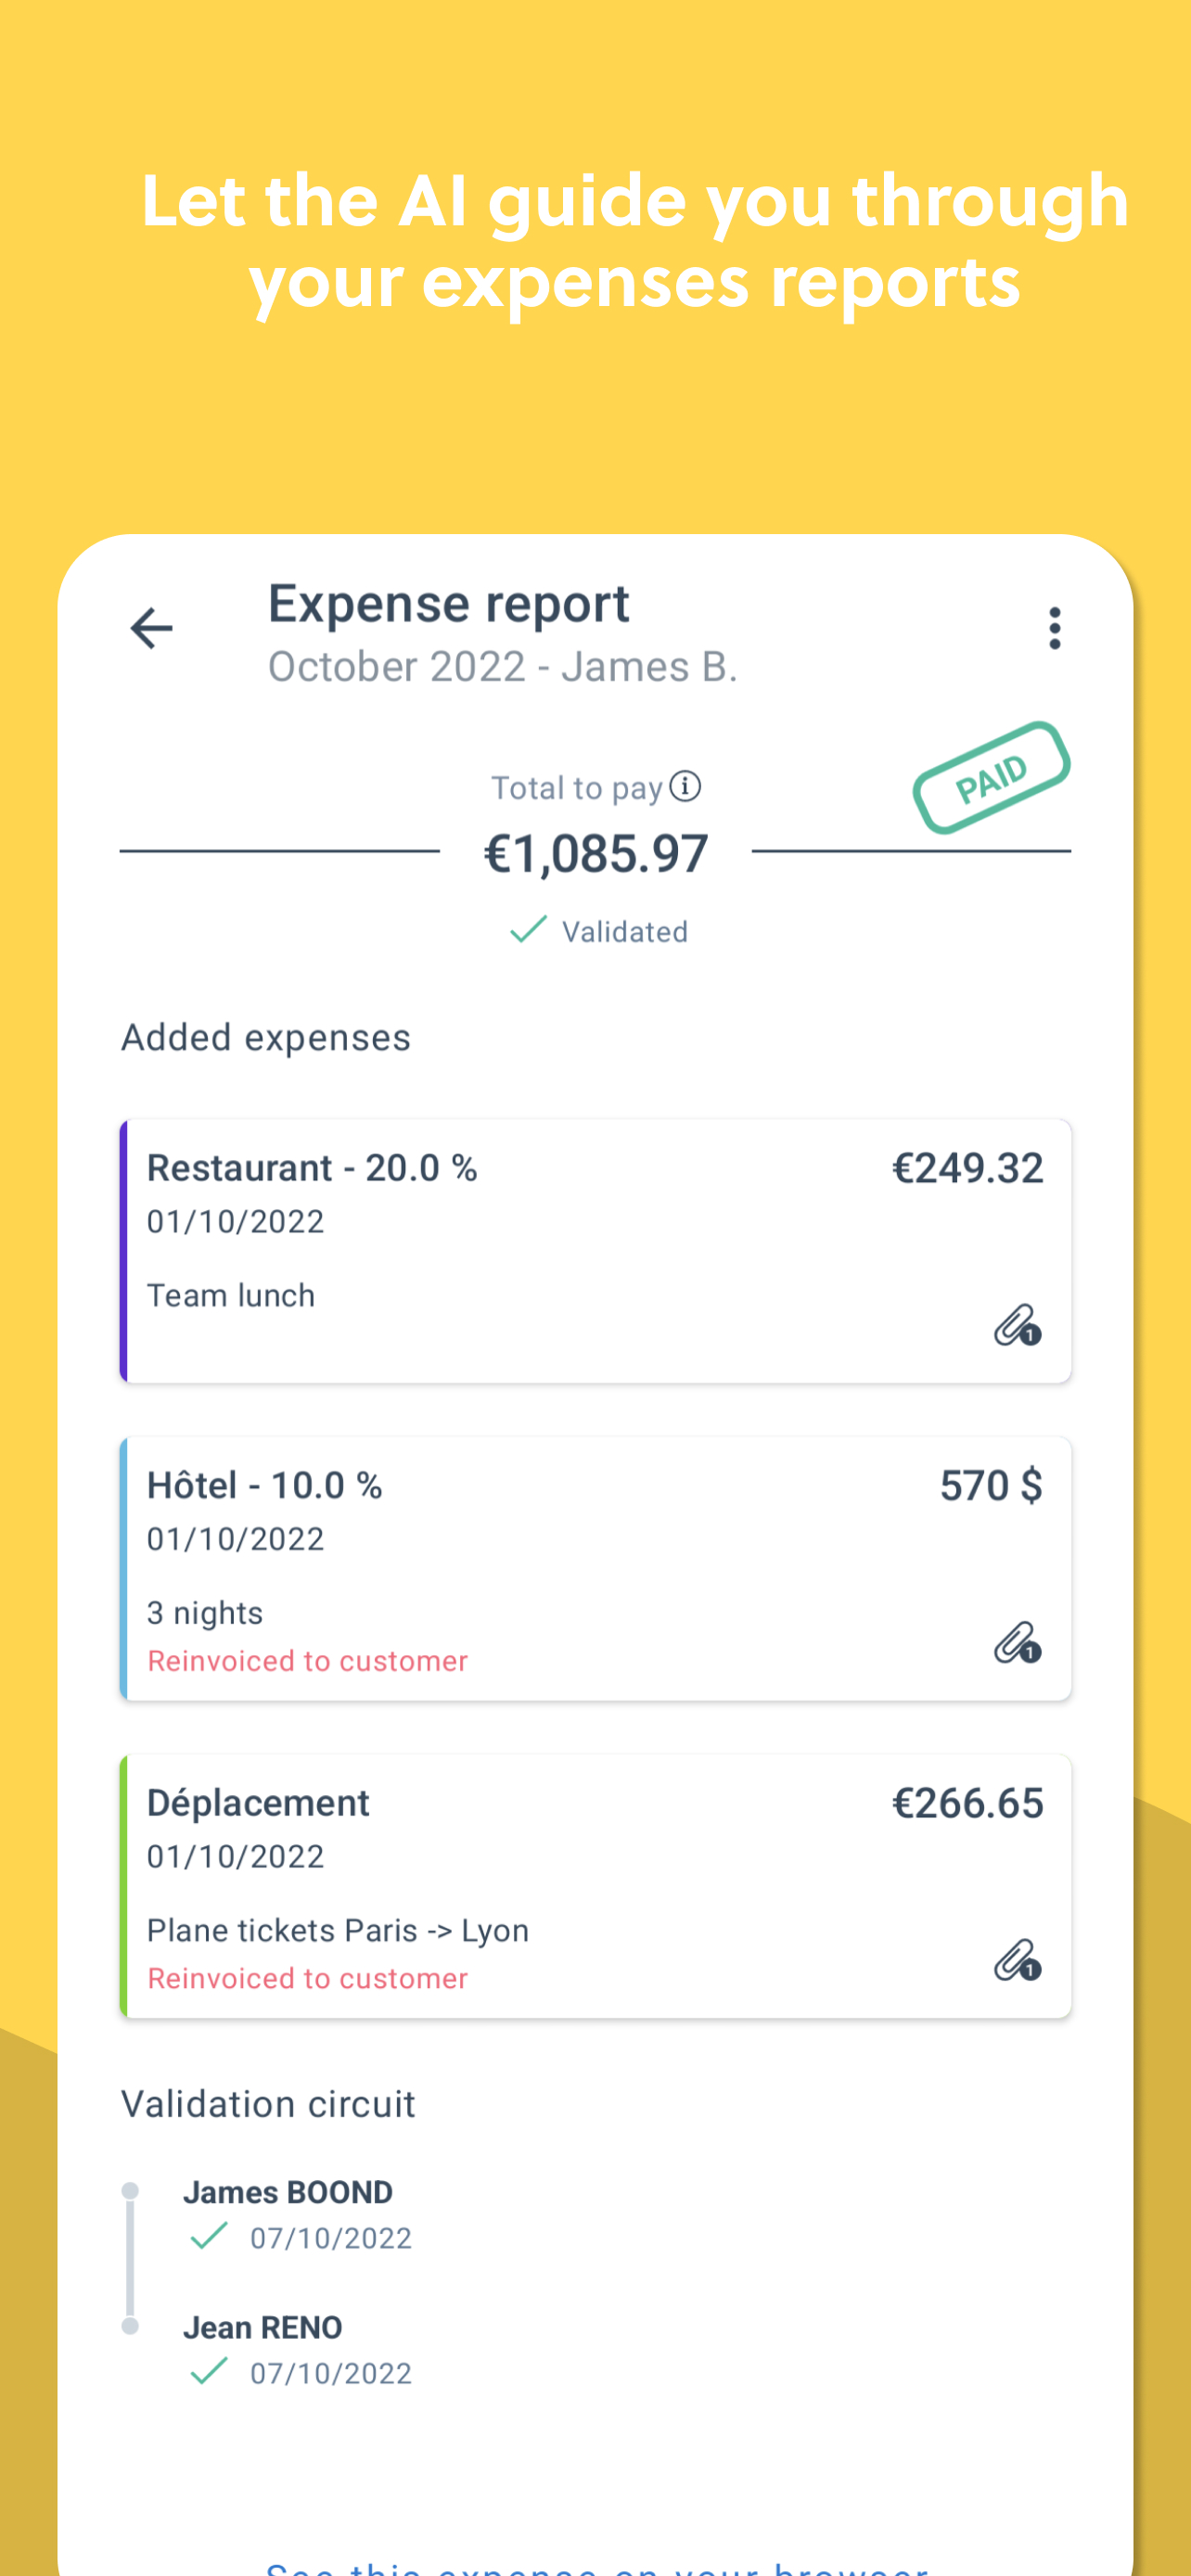The width and height of the screenshot is (1191, 2576).
Task: Tap Reinvoiced to customer under 3 nights
Action: 308,1661
